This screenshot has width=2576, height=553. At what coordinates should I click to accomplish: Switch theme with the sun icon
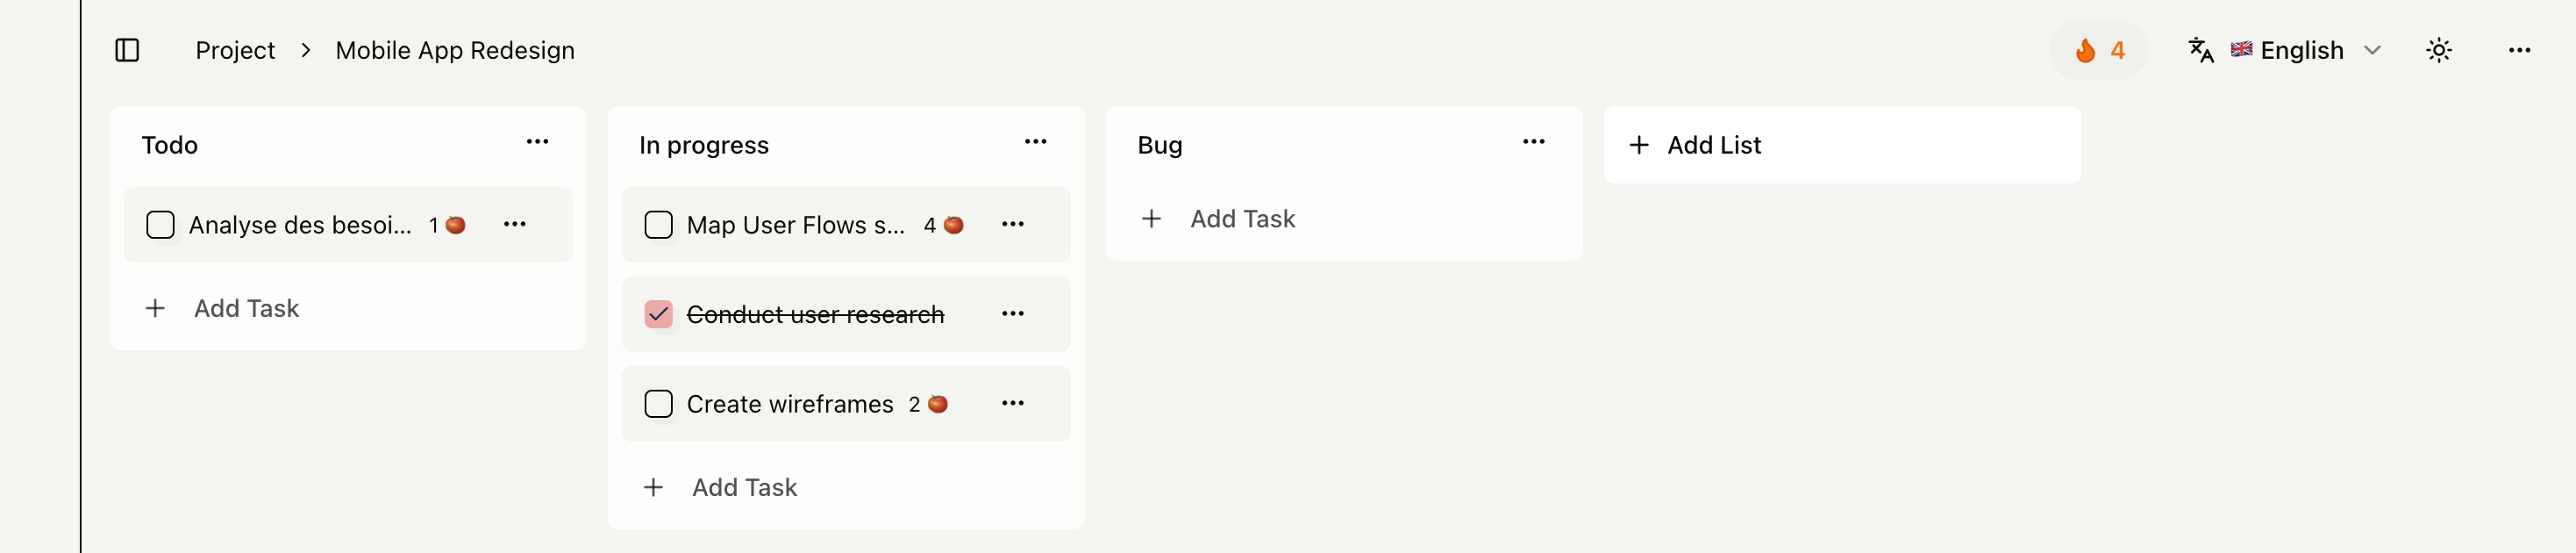(2438, 50)
